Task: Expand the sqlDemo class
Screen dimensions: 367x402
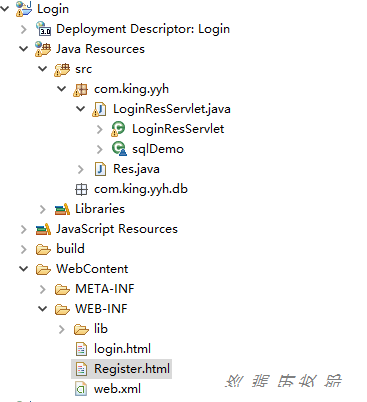Action: click(100, 149)
